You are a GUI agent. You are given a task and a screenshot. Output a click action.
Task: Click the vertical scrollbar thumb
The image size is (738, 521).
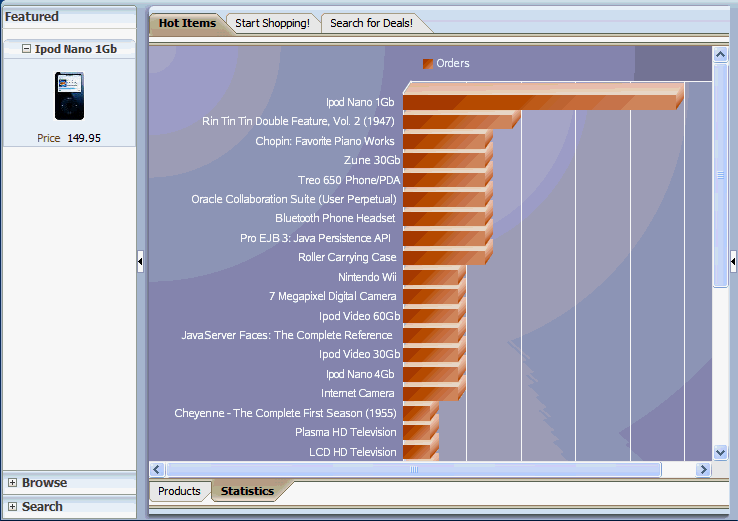click(x=720, y=175)
